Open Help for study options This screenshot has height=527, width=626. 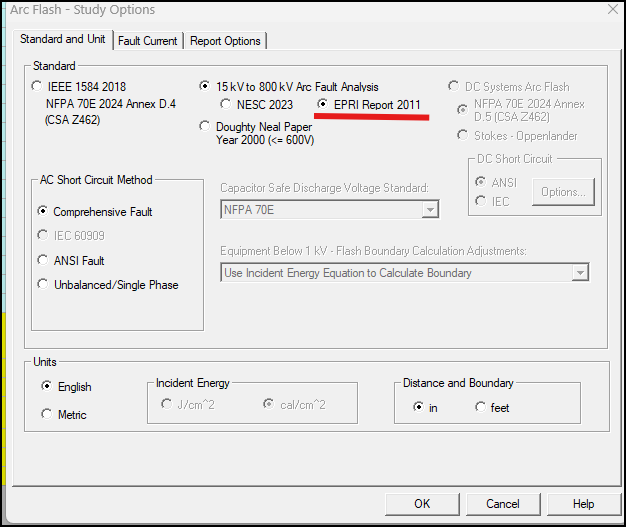[583, 504]
